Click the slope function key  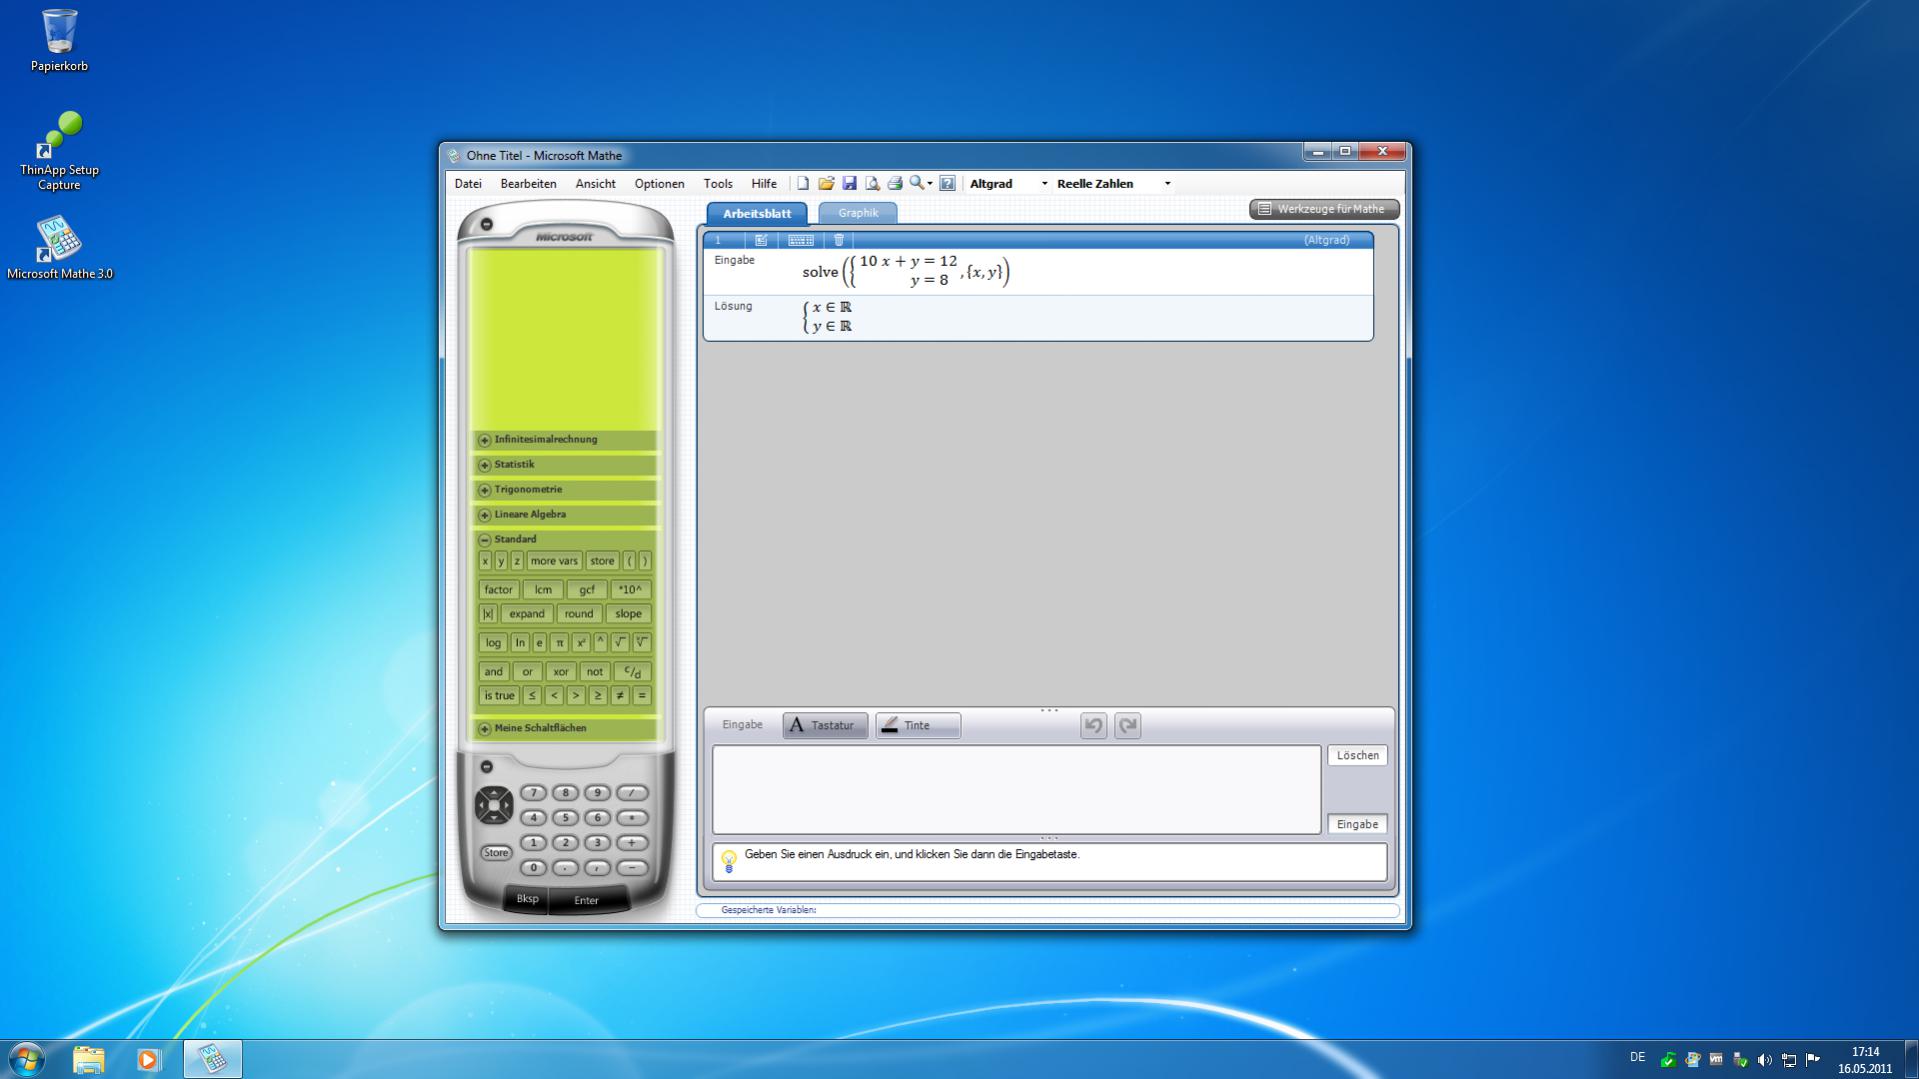coord(628,614)
